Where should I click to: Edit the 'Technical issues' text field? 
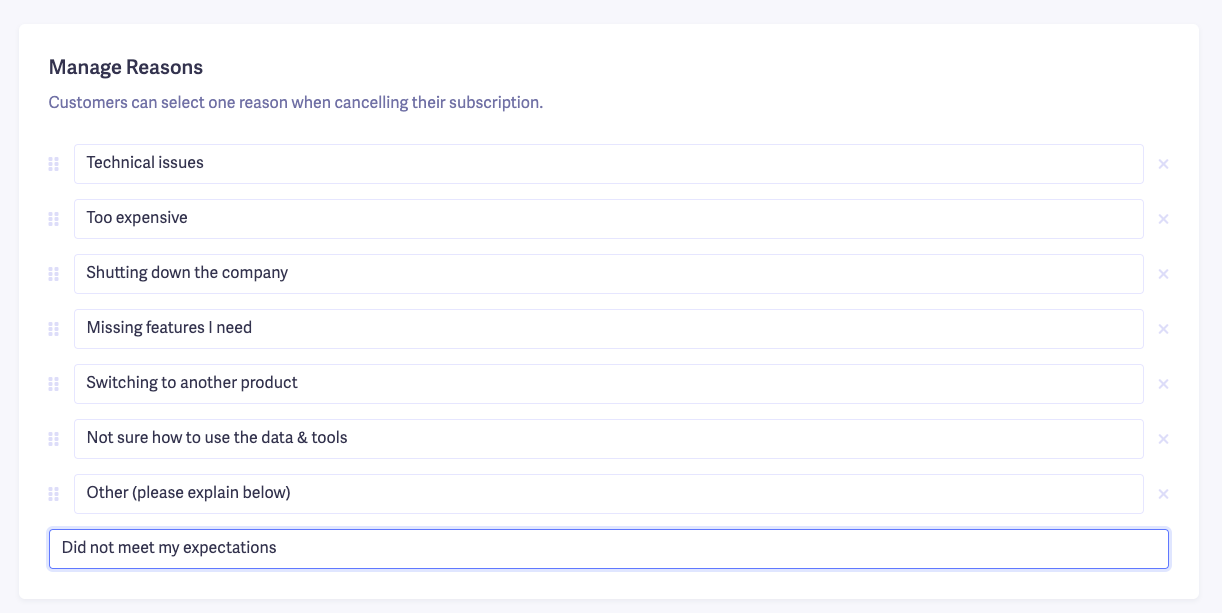click(608, 164)
